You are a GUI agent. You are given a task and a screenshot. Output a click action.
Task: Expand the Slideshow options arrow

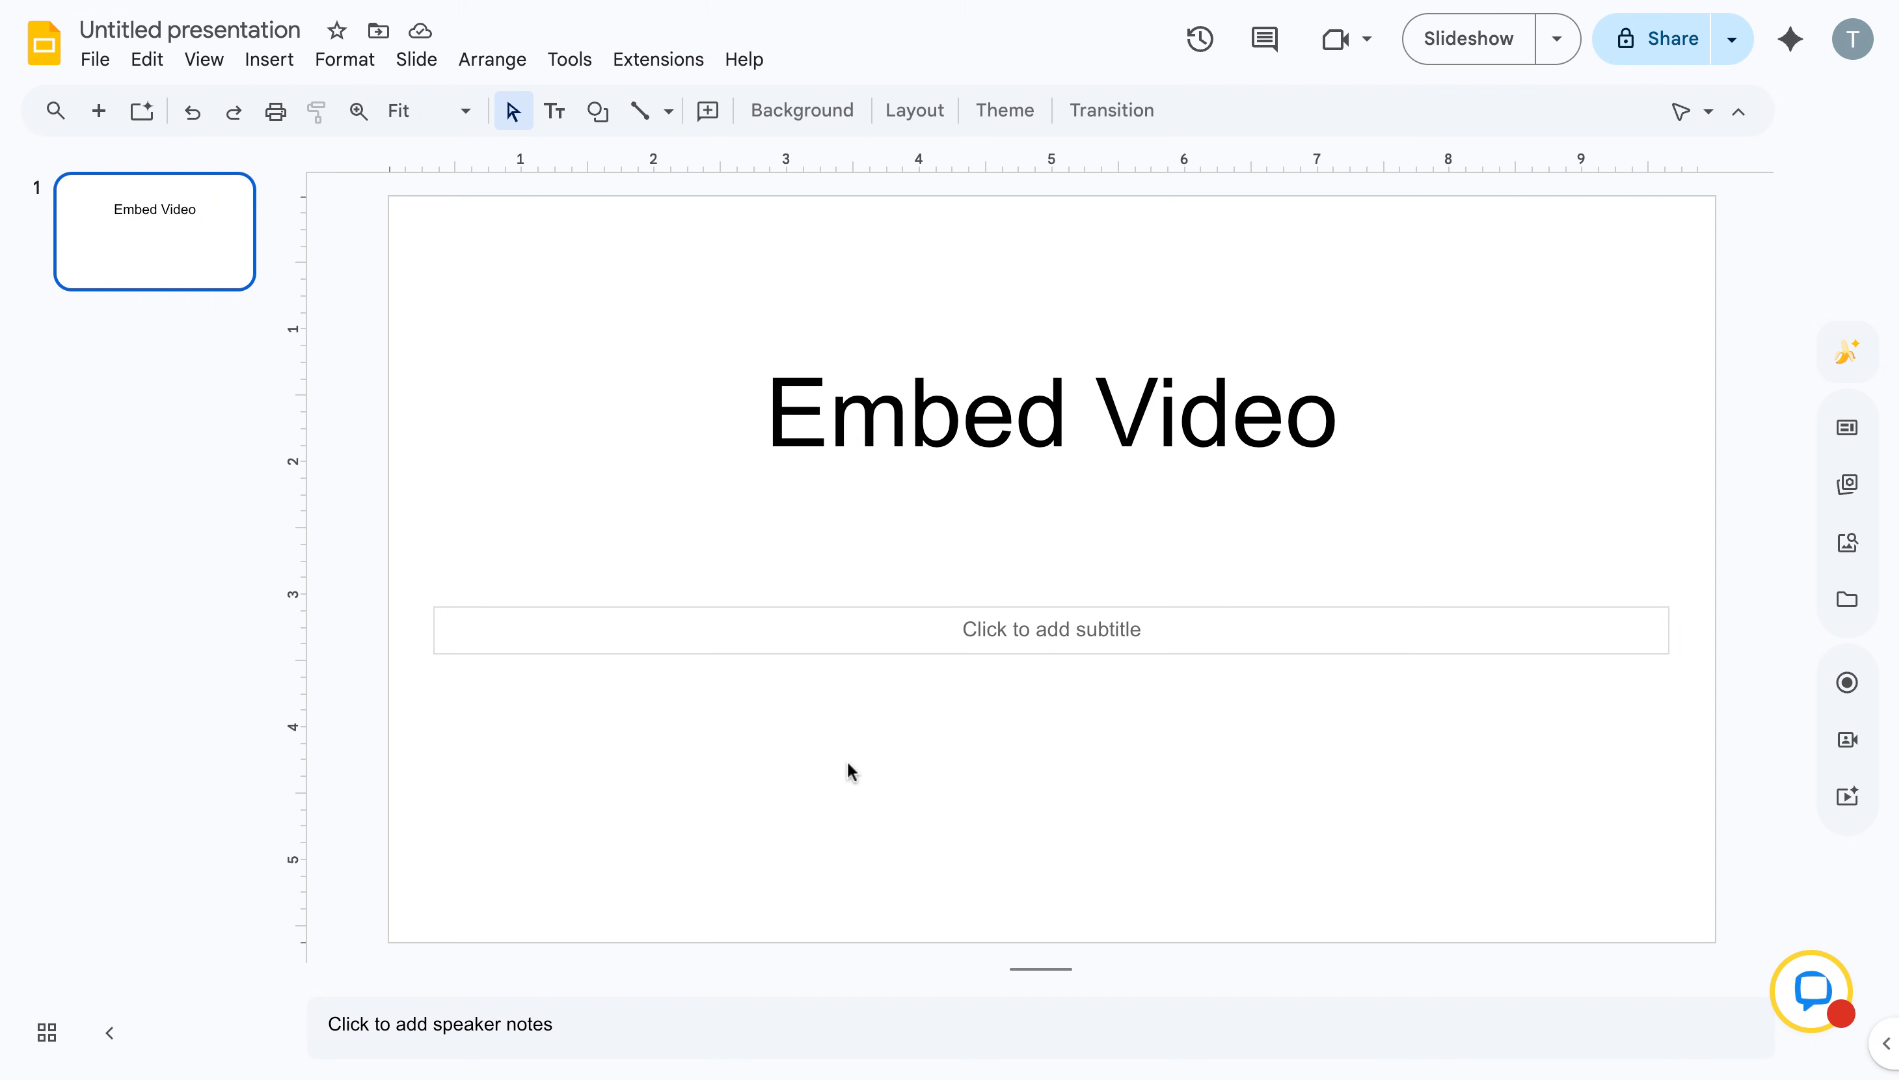[x=1557, y=39]
